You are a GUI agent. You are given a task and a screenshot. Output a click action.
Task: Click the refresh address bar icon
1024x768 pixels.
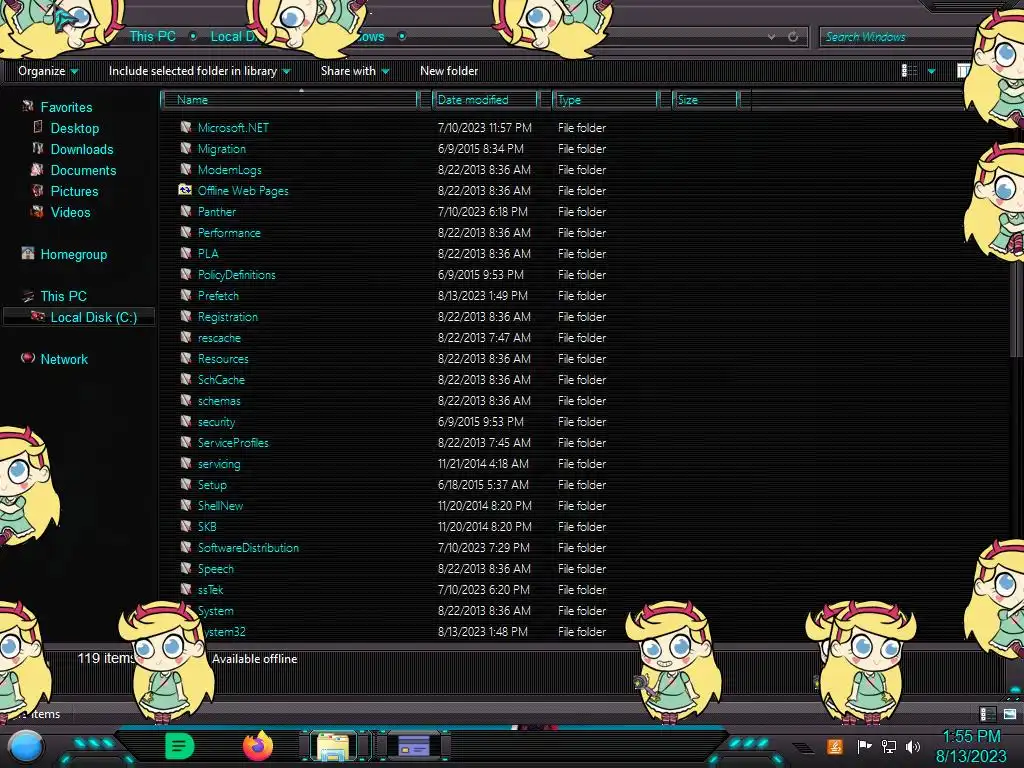pyautogui.click(x=793, y=37)
